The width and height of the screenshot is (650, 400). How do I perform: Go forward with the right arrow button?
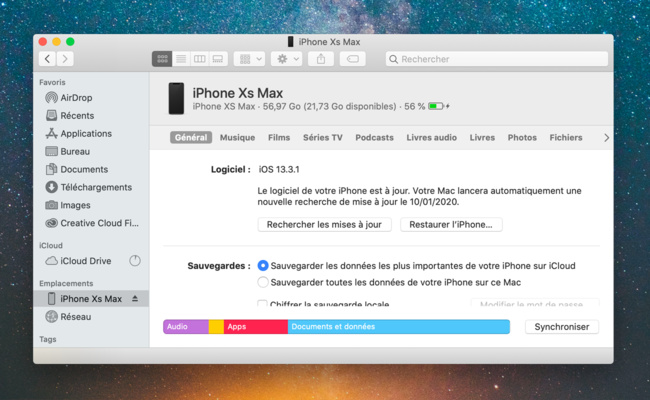(65, 59)
